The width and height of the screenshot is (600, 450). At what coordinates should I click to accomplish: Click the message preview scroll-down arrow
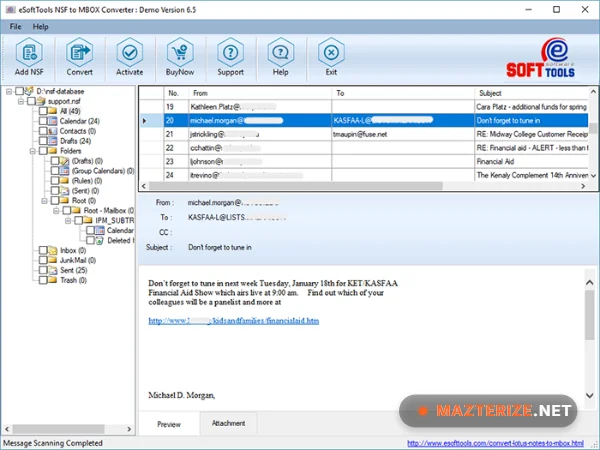click(589, 395)
